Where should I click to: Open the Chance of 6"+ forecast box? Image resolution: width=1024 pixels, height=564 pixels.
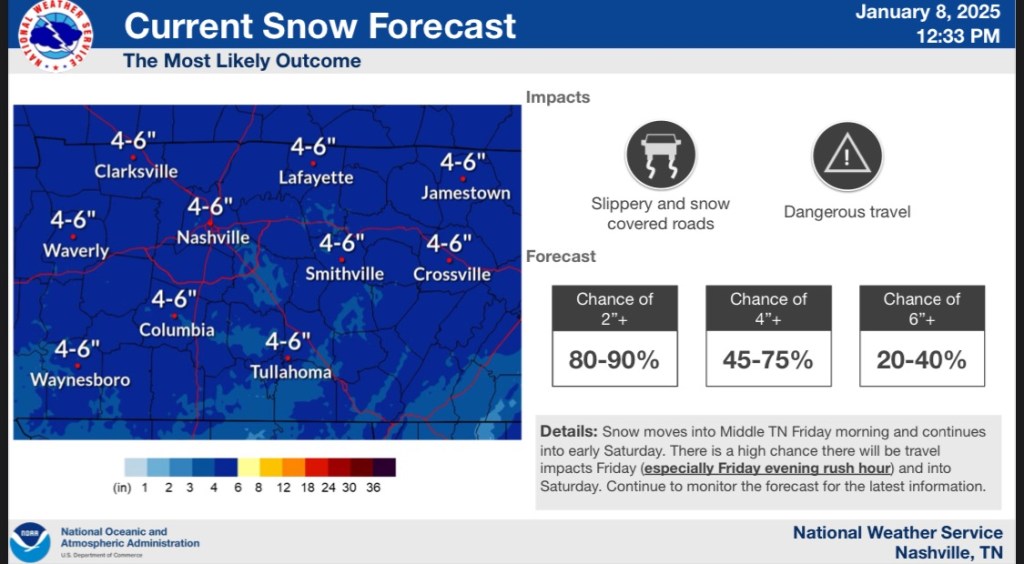click(921, 335)
